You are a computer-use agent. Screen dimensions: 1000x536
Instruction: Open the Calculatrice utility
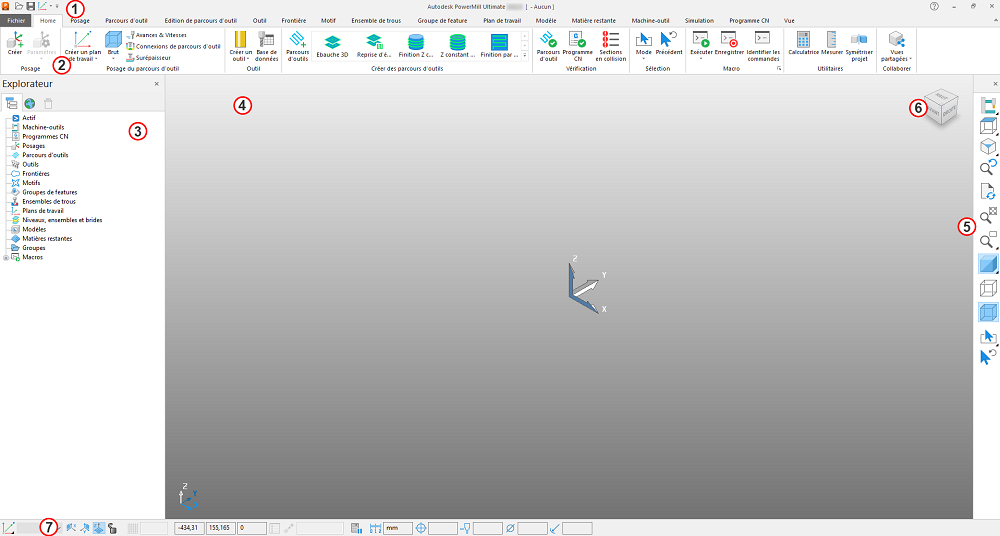804,43
